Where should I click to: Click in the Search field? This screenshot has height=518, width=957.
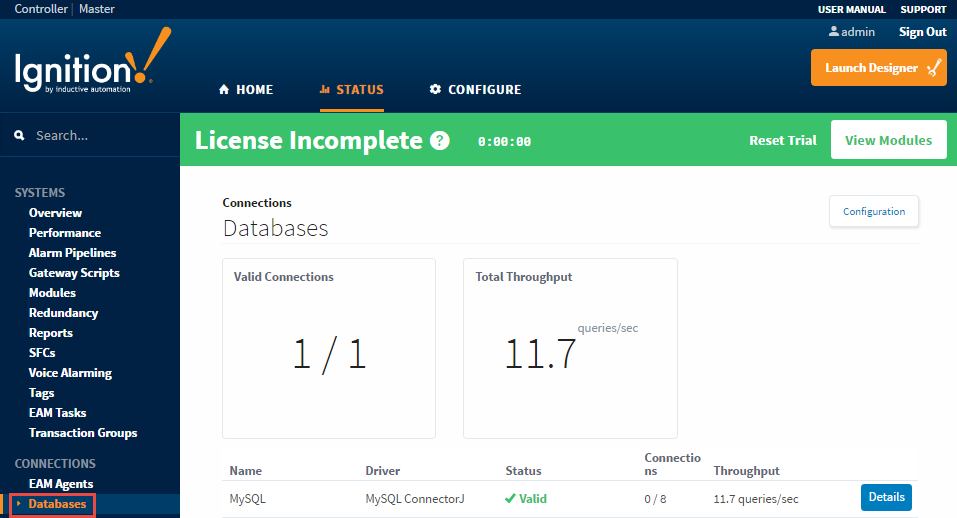pos(100,135)
